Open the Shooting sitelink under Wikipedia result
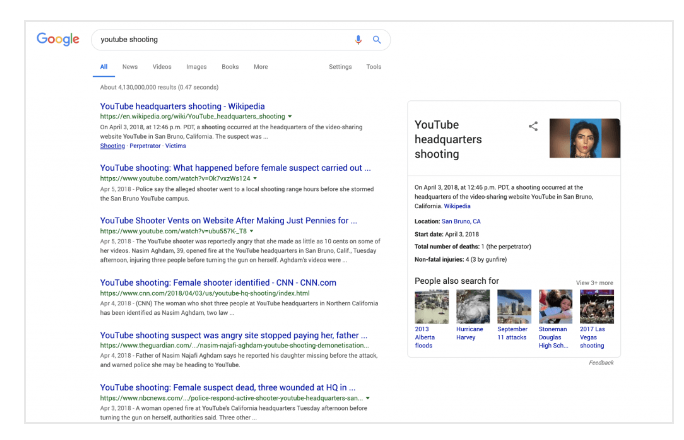The height and width of the screenshot is (440, 684). click(113, 146)
